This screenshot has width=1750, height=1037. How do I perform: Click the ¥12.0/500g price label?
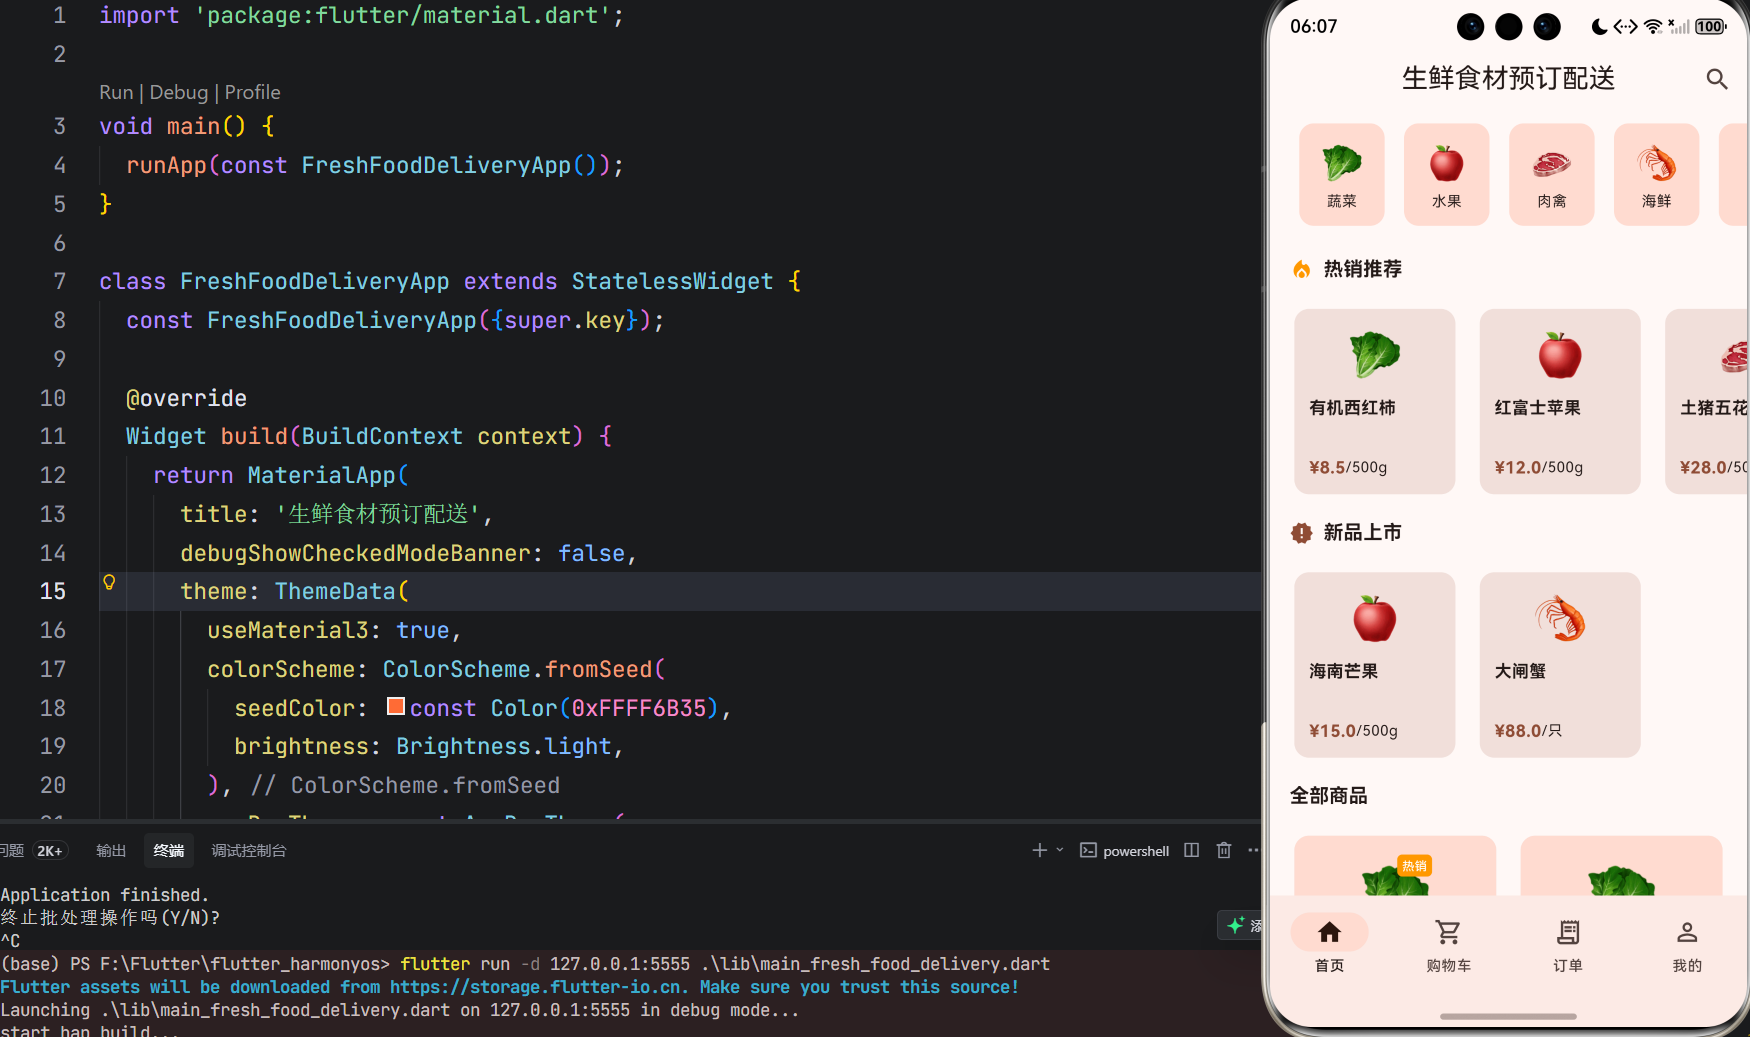[1538, 467]
